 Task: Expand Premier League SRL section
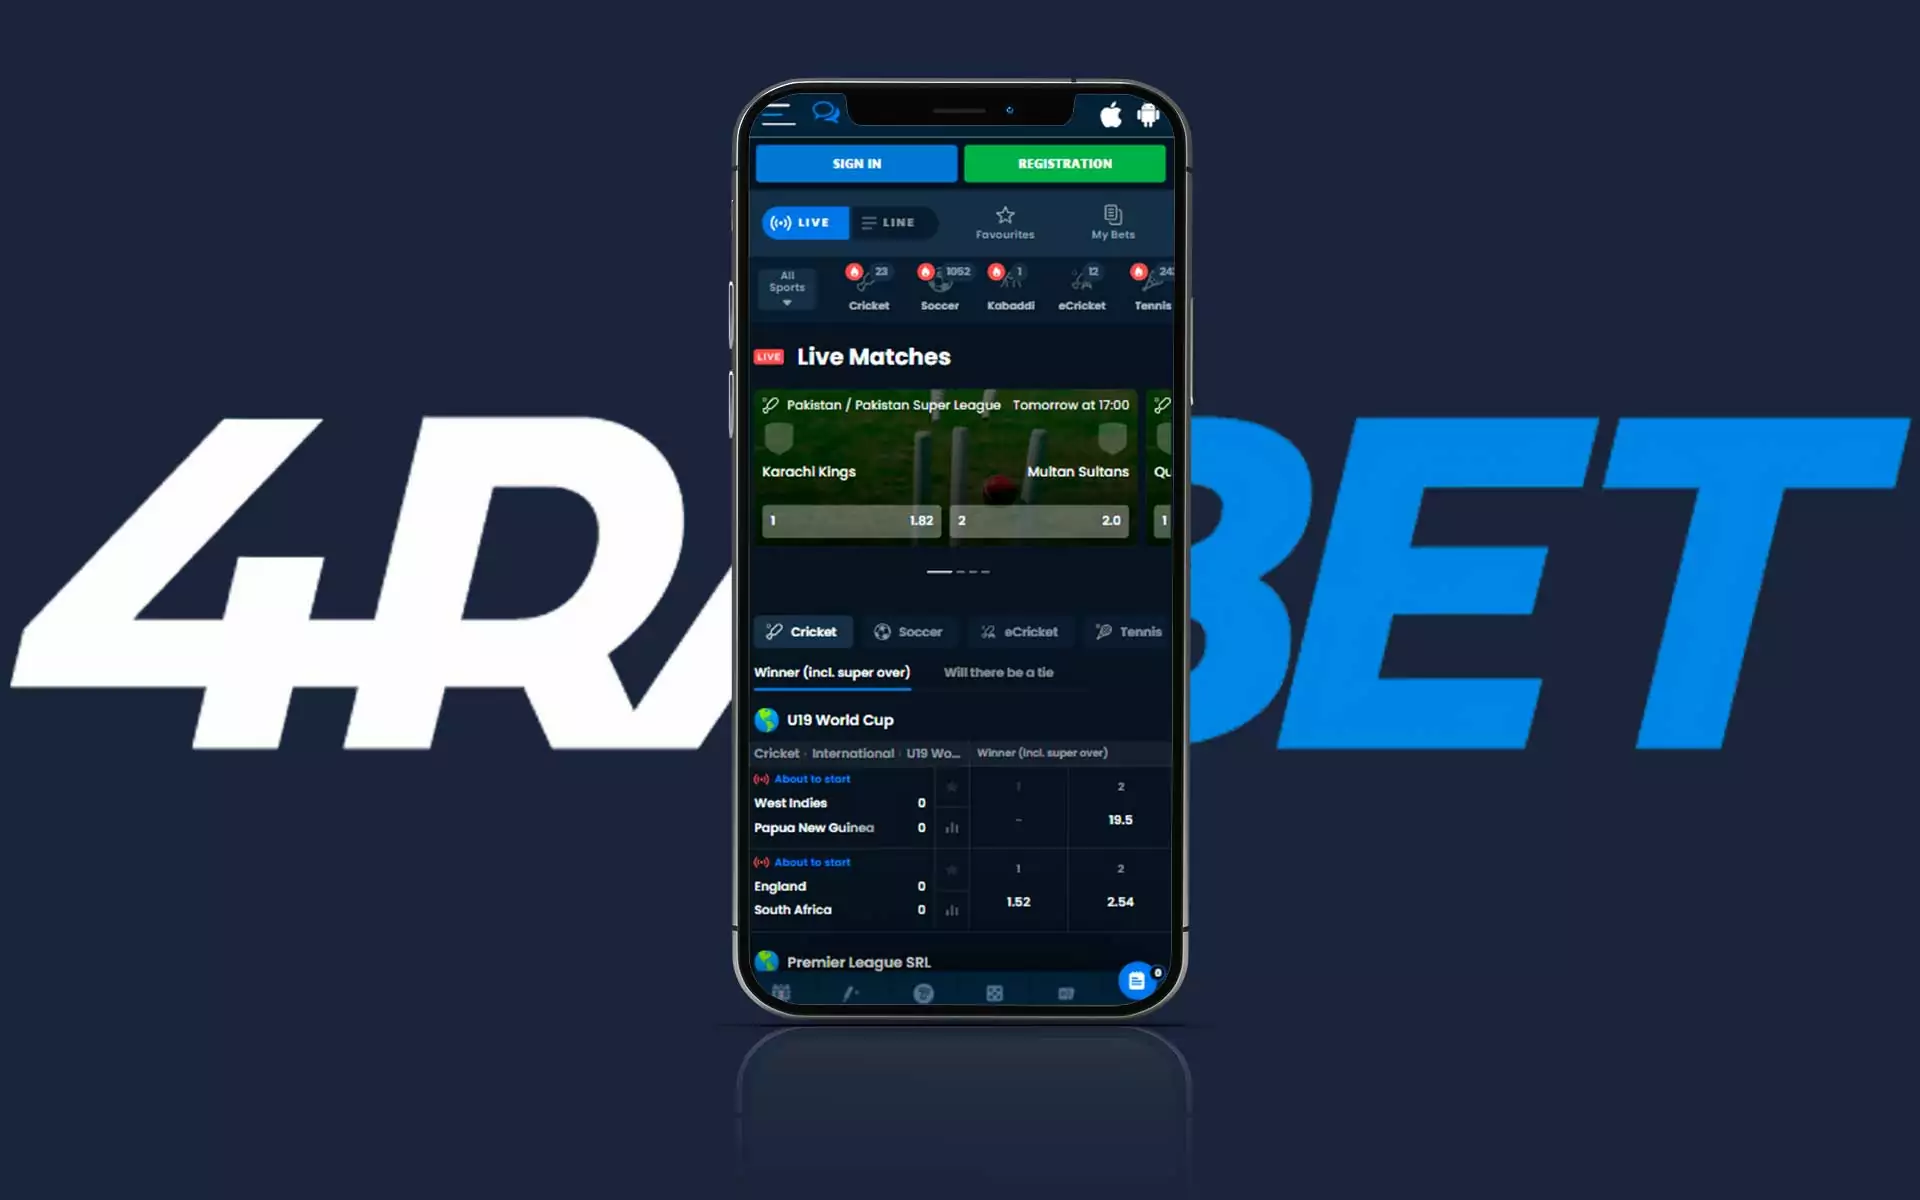(x=858, y=961)
